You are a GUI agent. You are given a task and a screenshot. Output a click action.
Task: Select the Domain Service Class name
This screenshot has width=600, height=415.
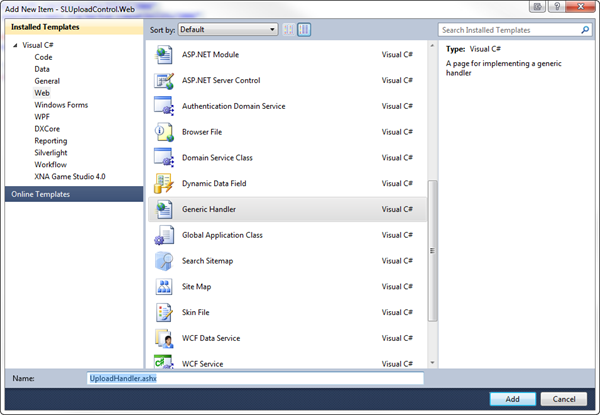217,158
